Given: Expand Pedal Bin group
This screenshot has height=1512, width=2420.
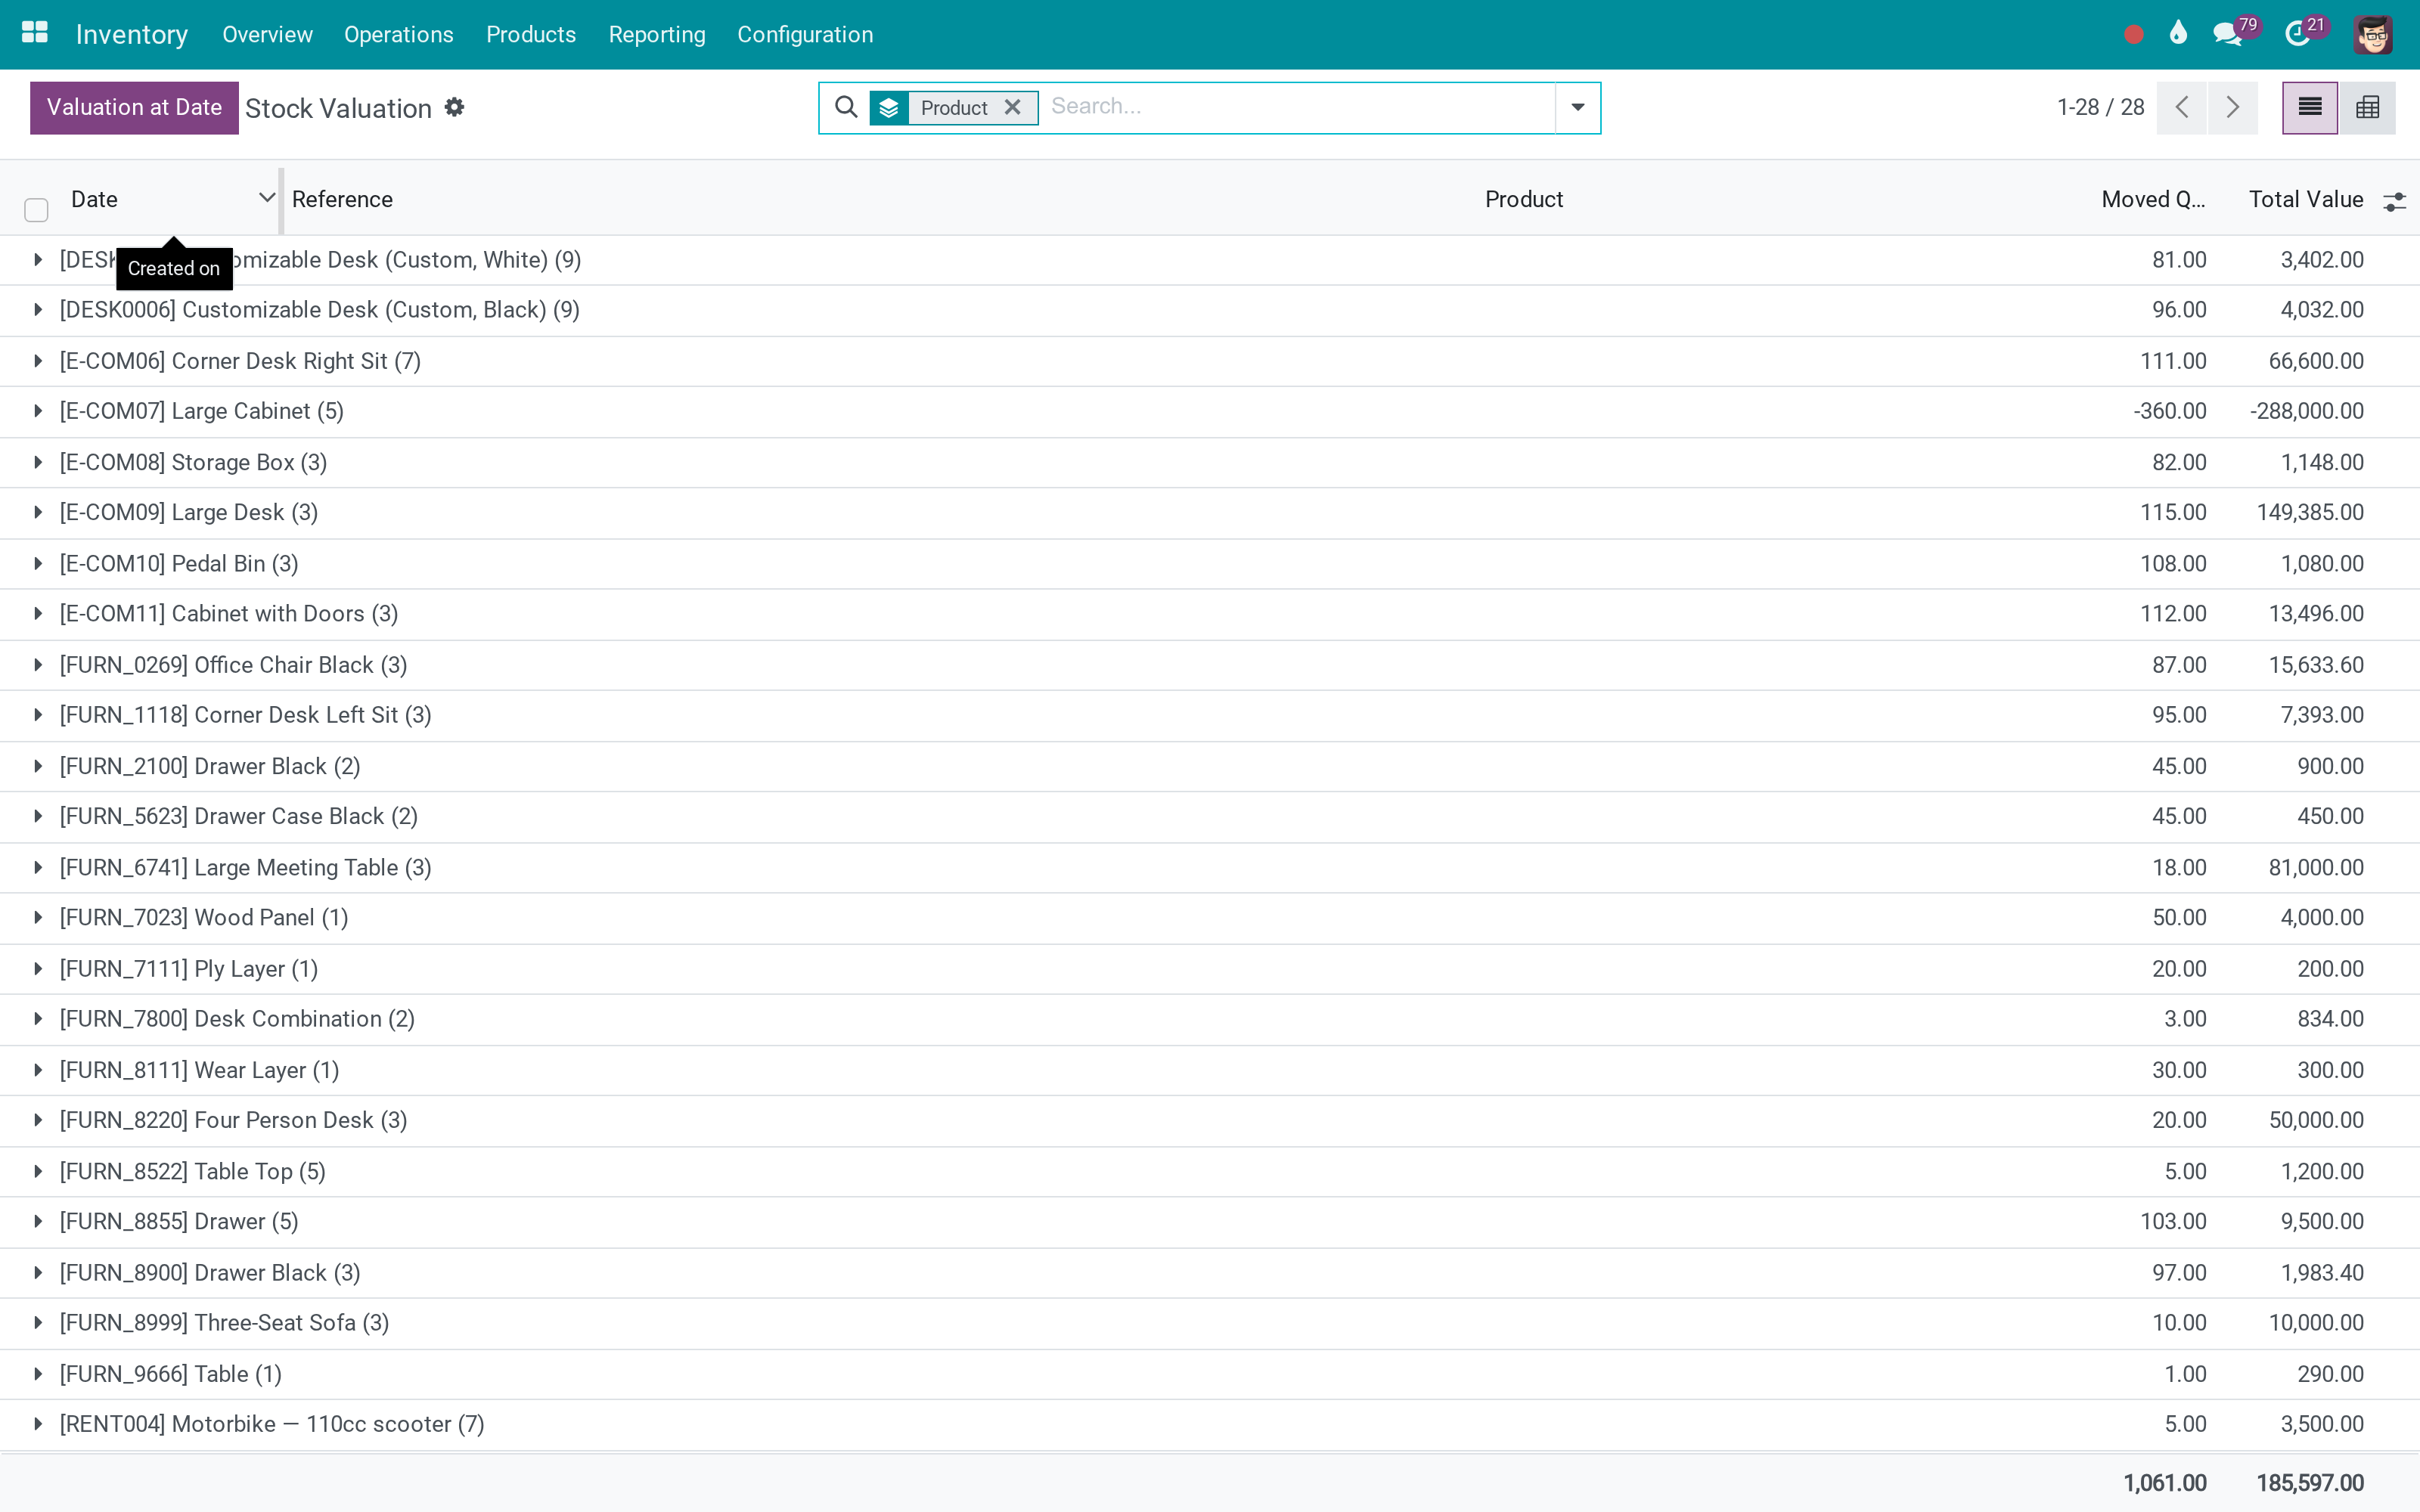Looking at the screenshot, I should pos(38,563).
